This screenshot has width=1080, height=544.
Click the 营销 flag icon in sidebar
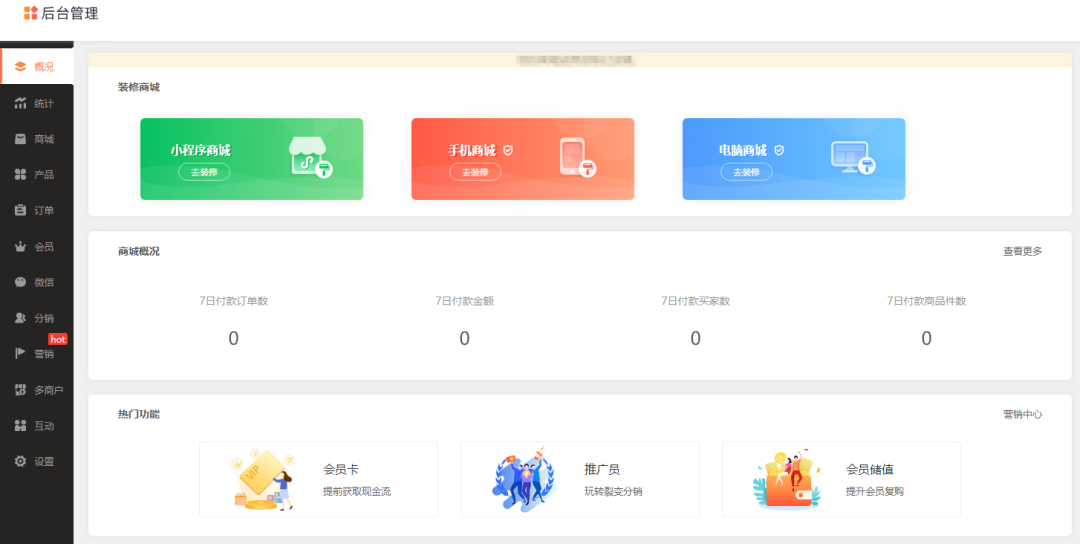click(x=20, y=354)
